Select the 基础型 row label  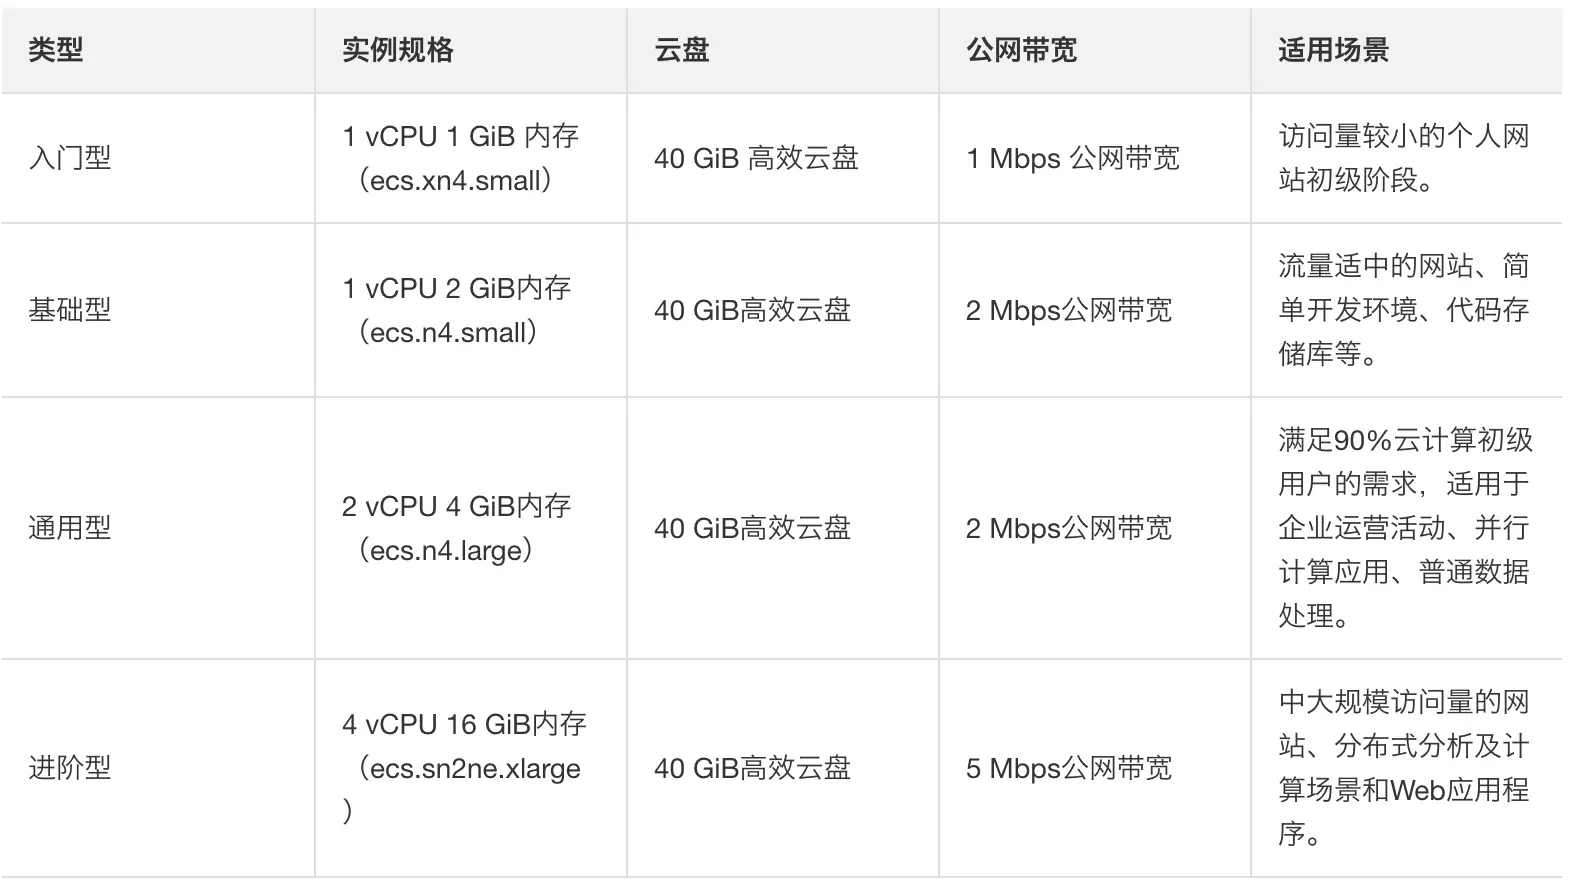click(x=69, y=310)
